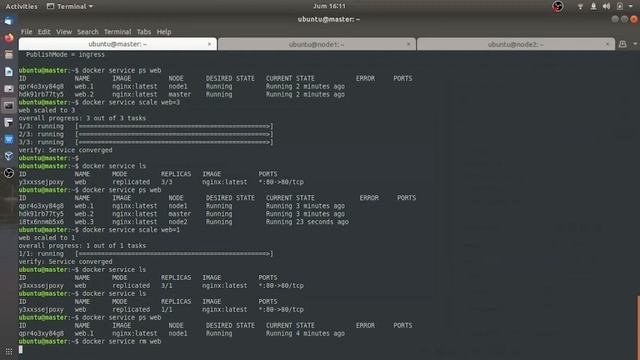Click the 'web scaled to 1' output line

coord(47,238)
